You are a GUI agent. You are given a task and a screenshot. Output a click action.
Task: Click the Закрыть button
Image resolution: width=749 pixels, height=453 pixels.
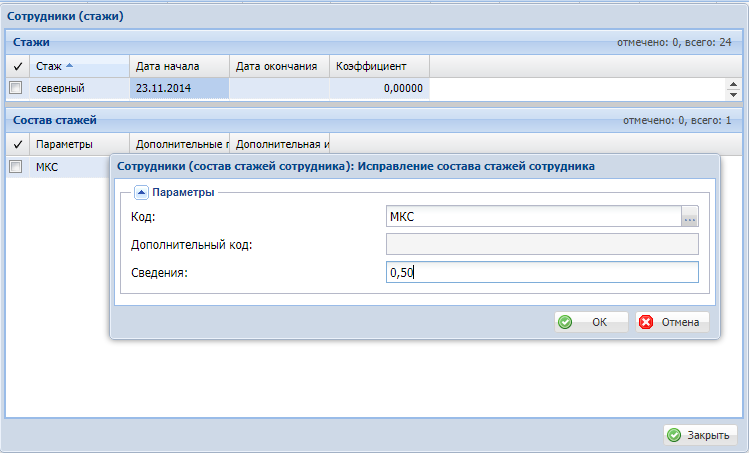pos(701,435)
